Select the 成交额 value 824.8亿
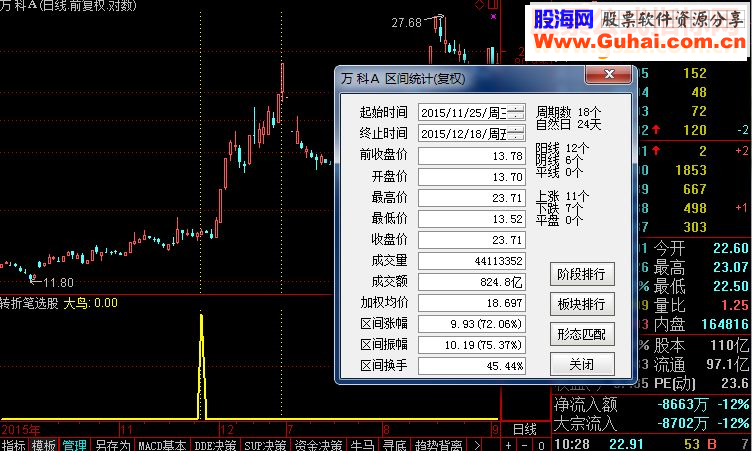The image size is (752, 451). (472, 282)
